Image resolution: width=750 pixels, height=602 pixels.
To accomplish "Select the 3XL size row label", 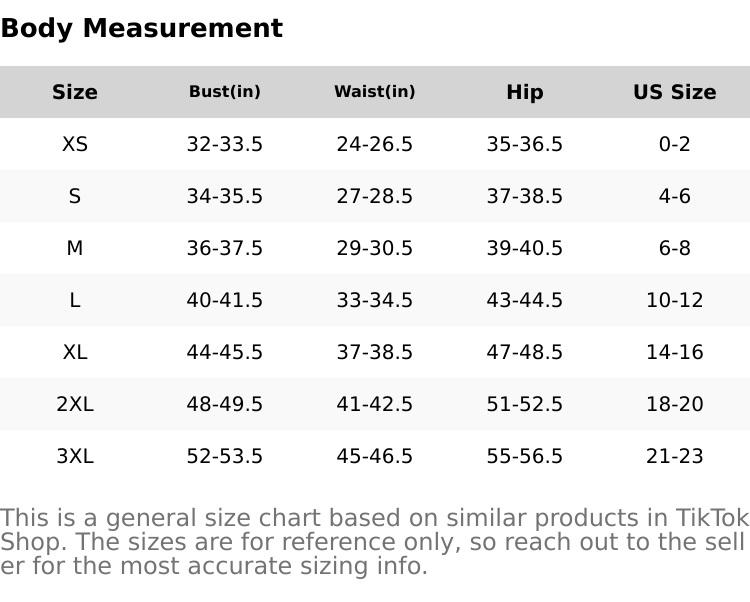I will tap(75, 456).
